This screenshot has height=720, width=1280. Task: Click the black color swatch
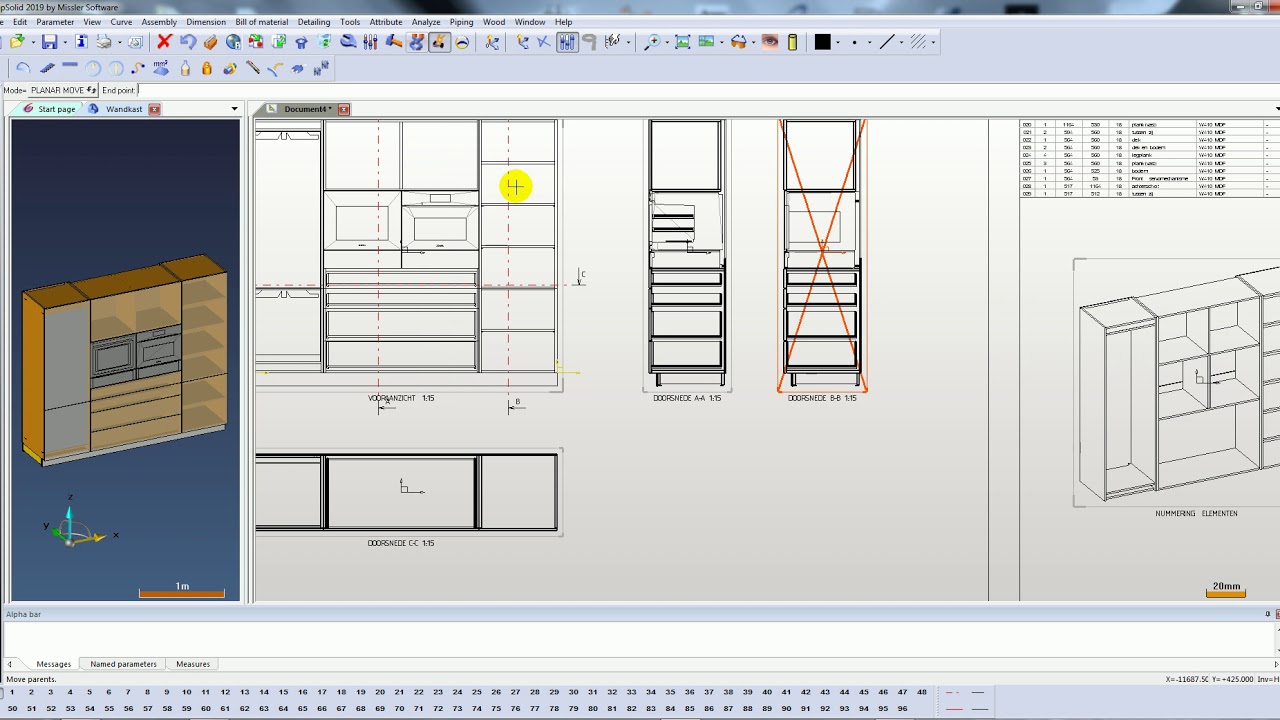pyautogui.click(x=823, y=42)
